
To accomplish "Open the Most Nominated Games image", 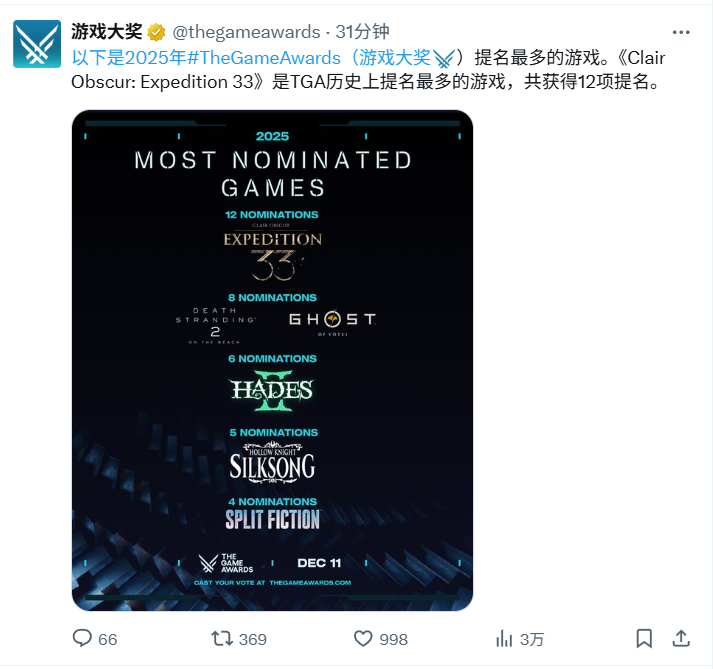I will (272, 360).
